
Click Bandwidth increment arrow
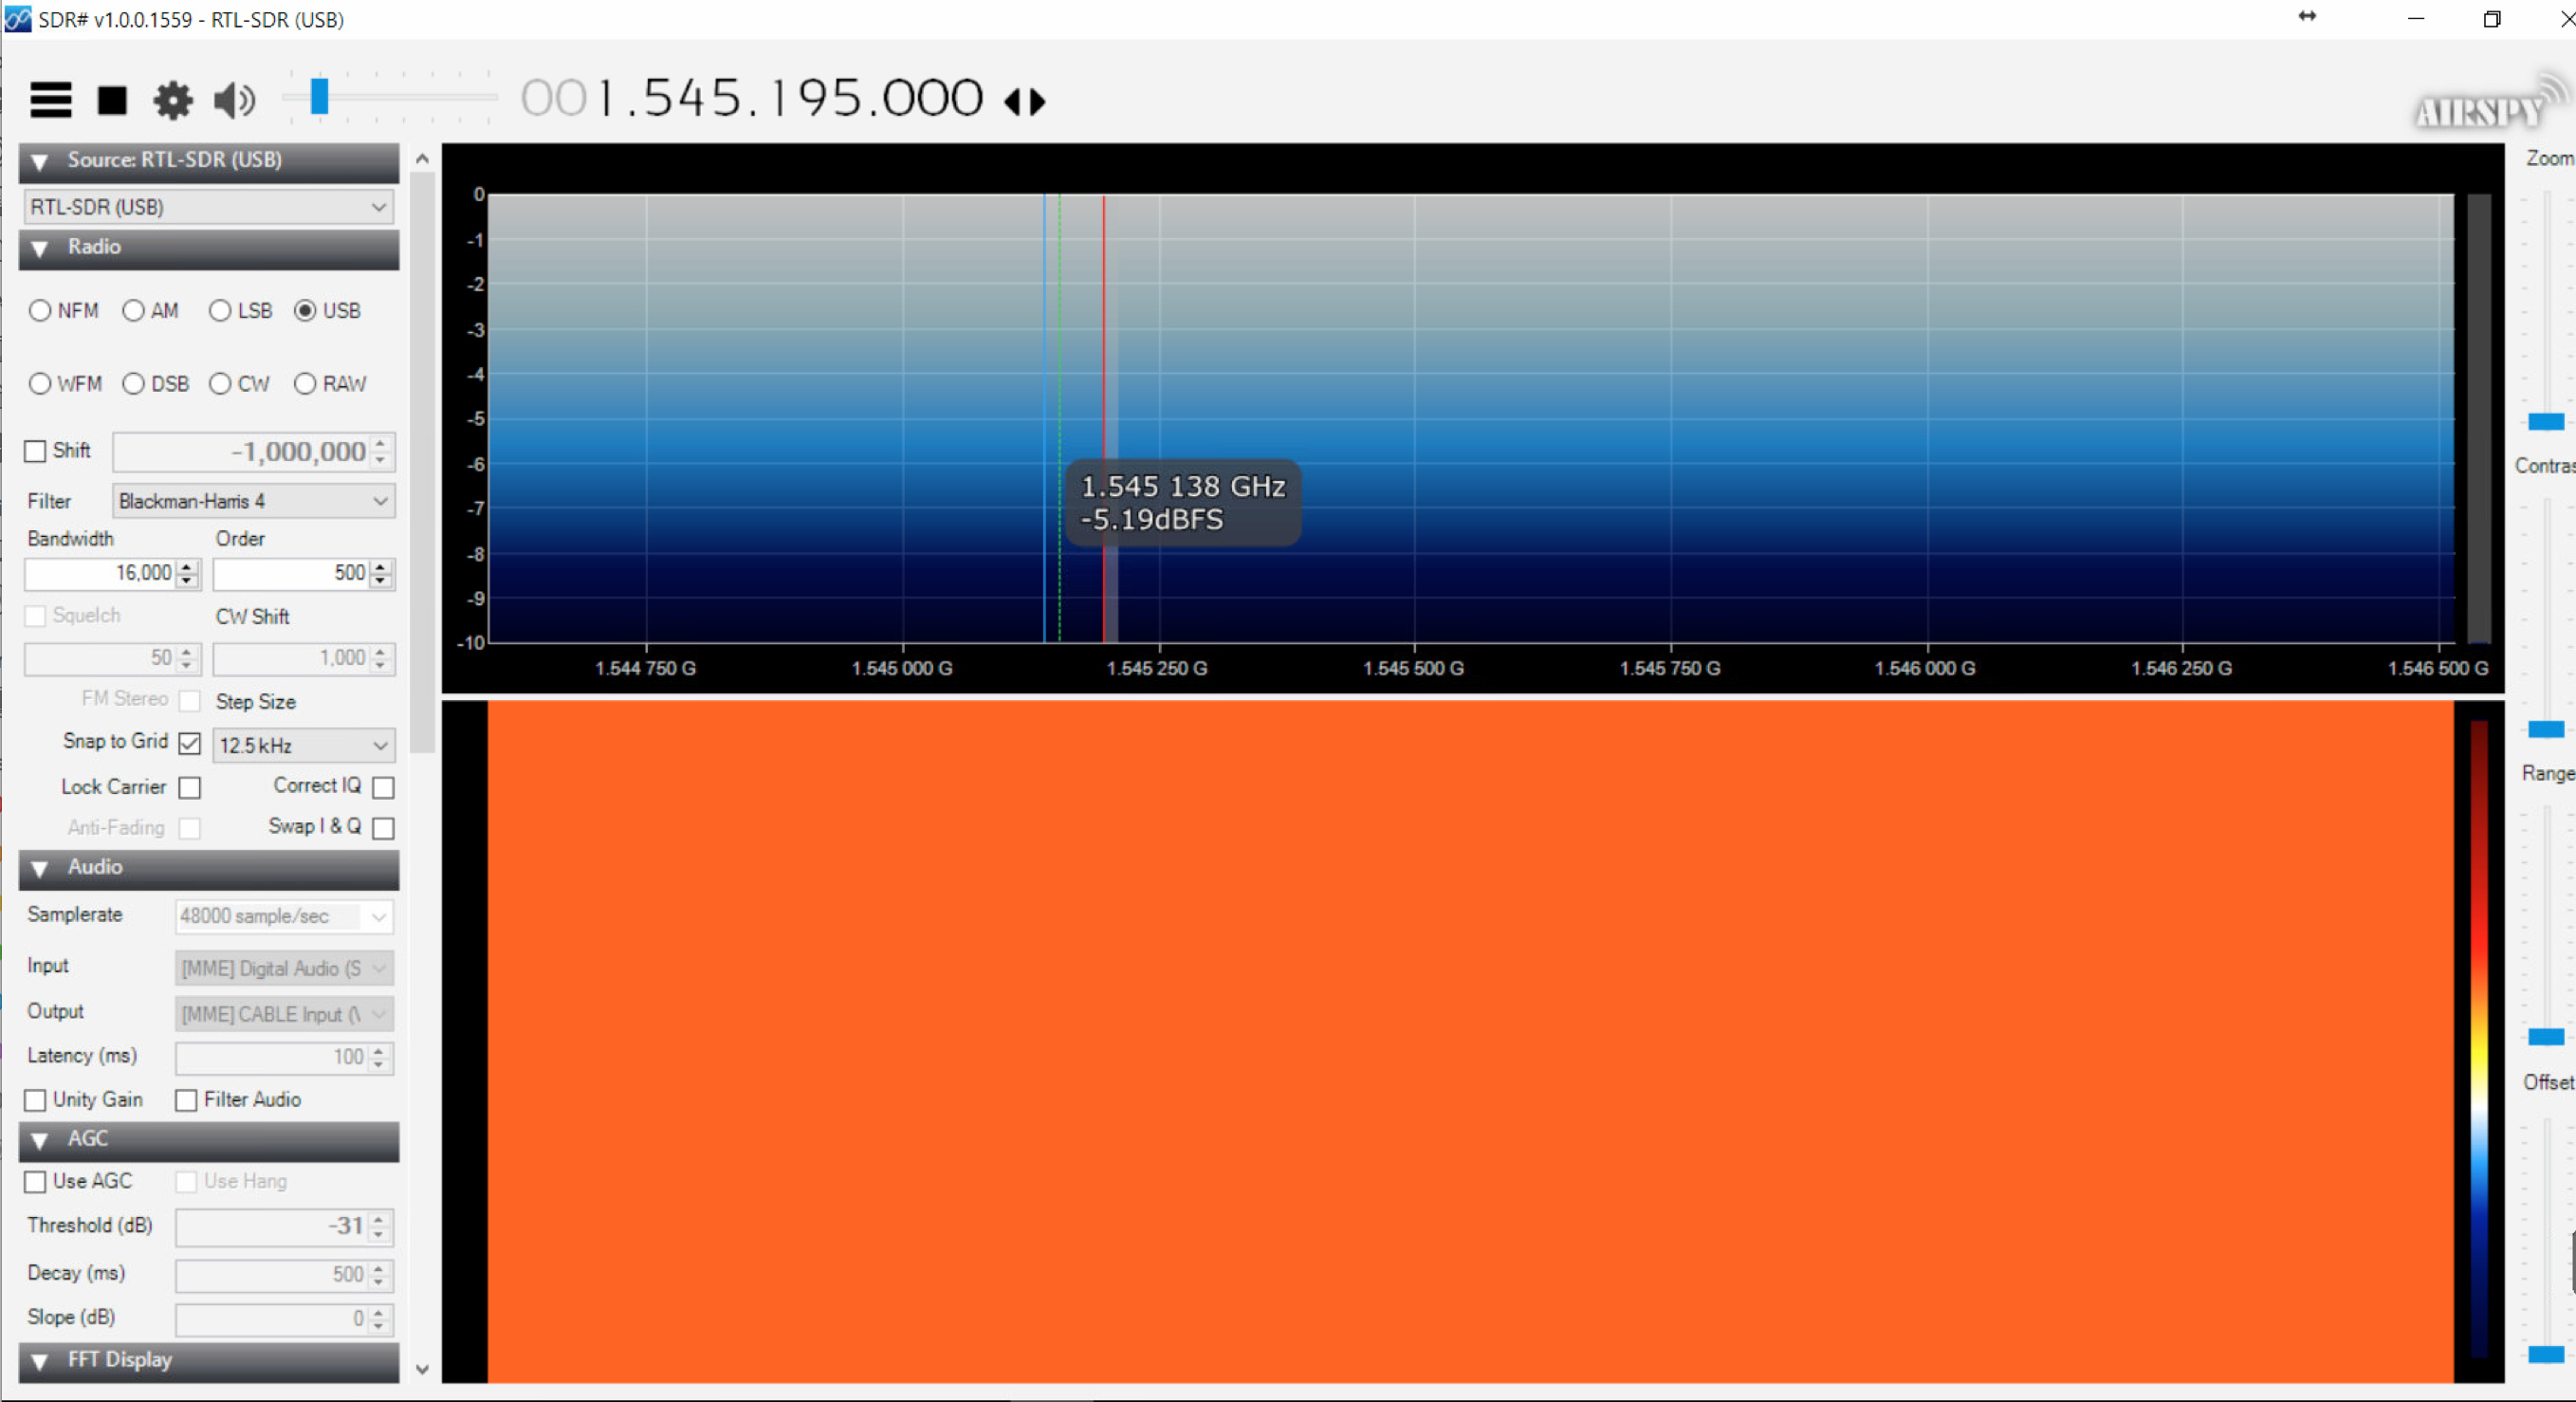tap(187, 566)
